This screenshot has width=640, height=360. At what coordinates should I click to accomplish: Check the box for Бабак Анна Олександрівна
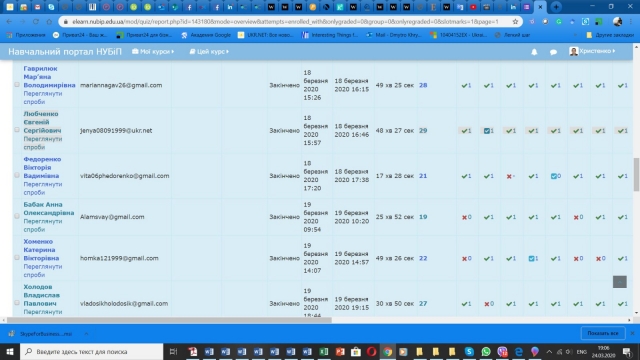[x=17, y=216]
